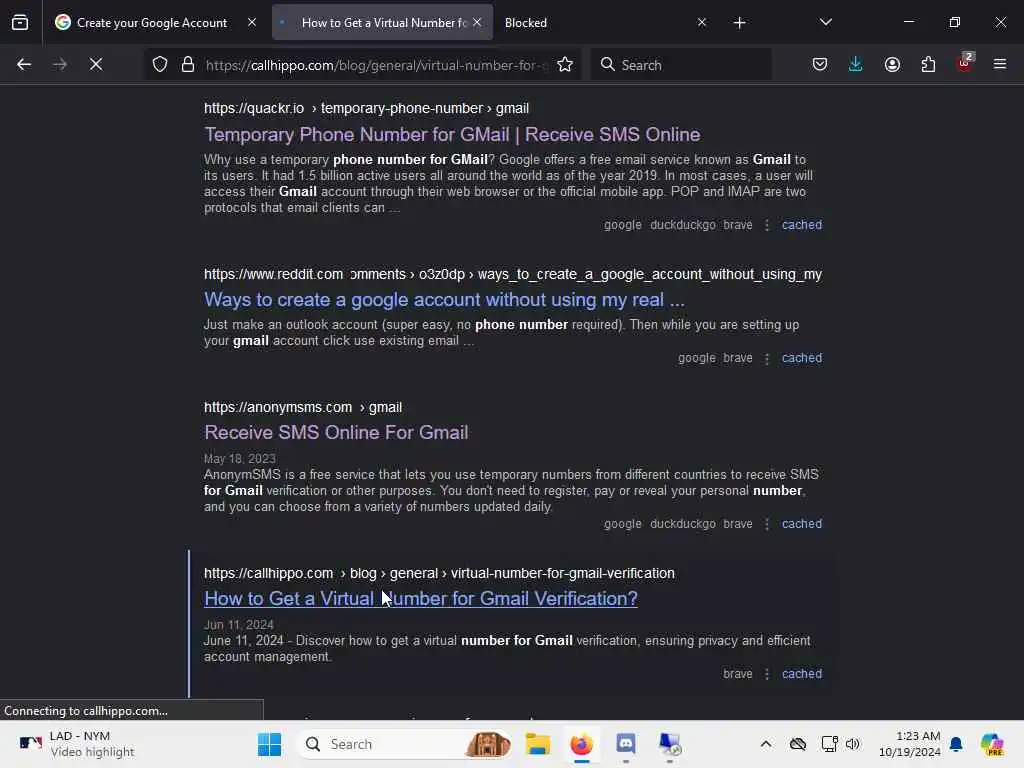Open the Firefox account menu

tap(892, 65)
